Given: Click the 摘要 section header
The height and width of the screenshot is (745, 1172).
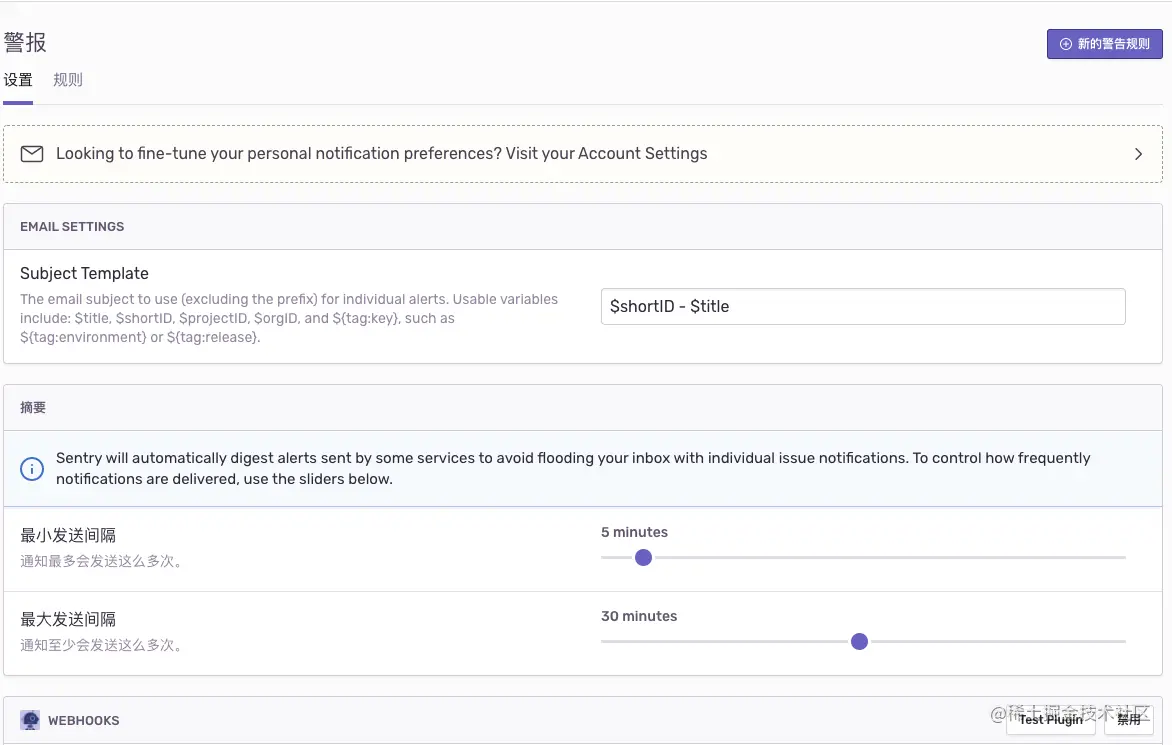Looking at the screenshot, I should click(33, 408).
